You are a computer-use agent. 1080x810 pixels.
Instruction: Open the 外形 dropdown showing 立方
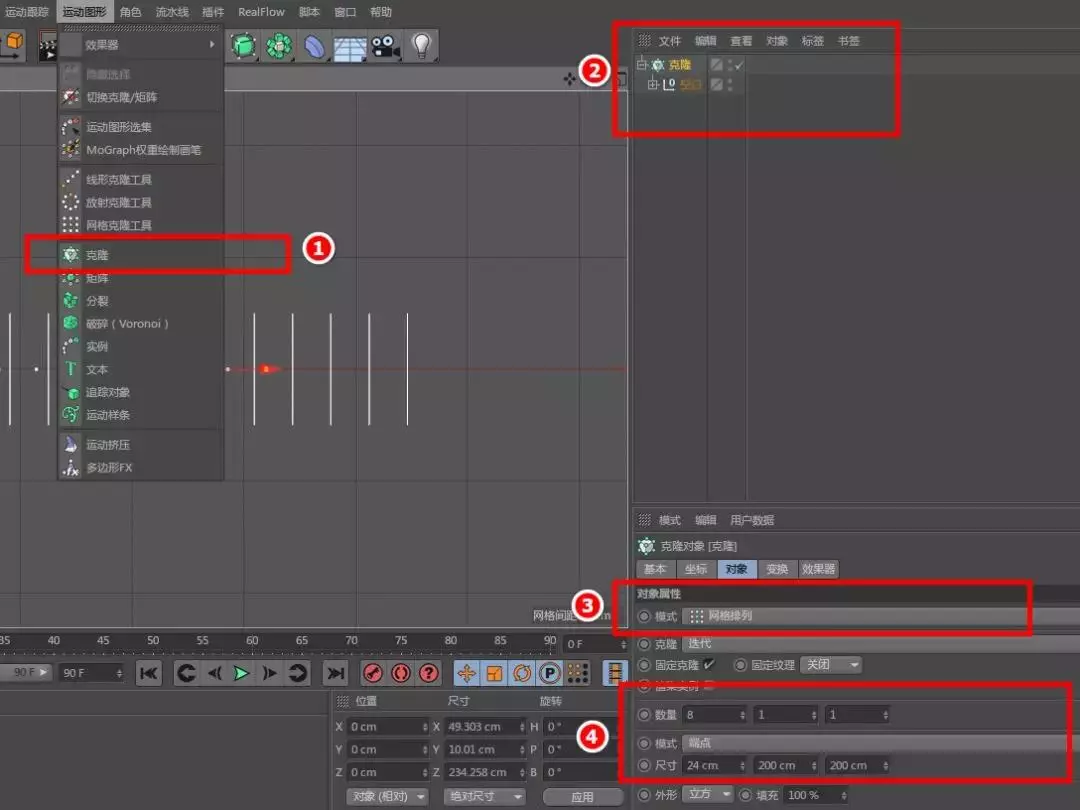707,795
